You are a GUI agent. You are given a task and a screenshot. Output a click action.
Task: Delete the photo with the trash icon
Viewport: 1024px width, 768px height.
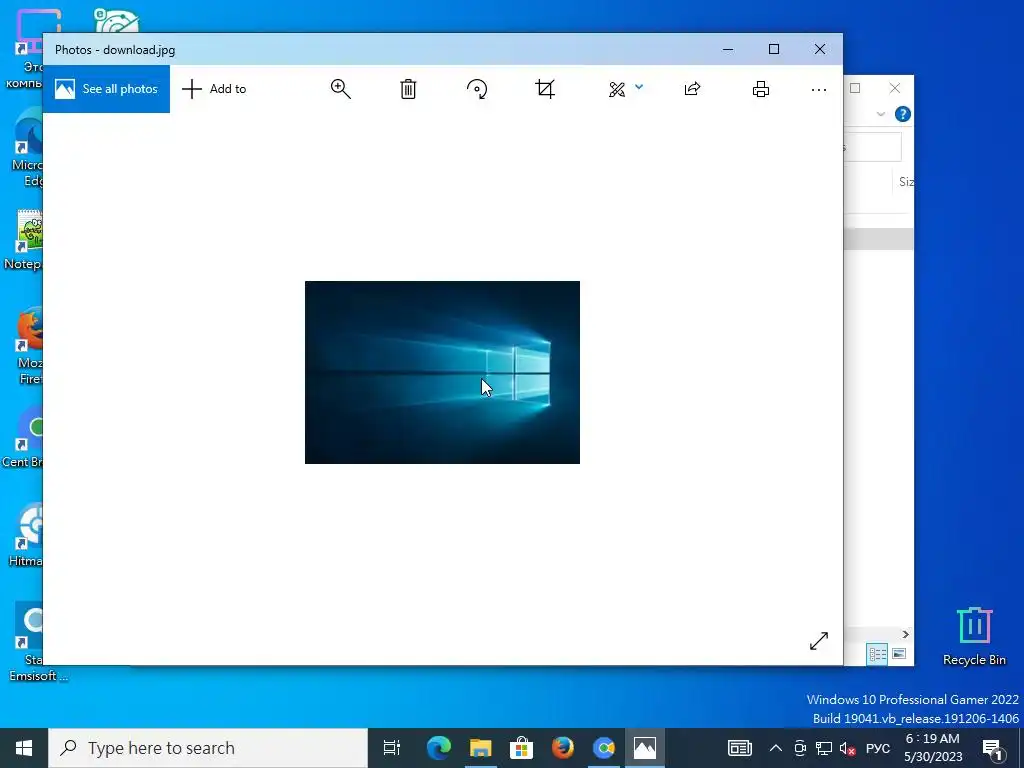point(408,89)
